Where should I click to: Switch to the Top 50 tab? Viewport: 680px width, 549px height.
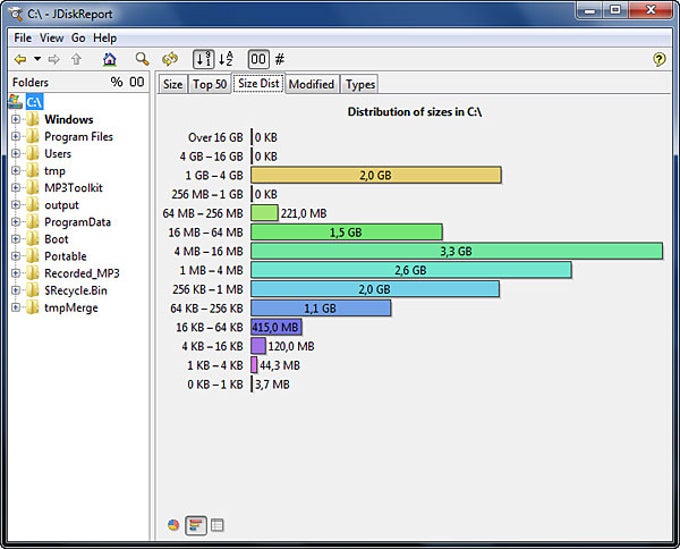click(210, 84)
